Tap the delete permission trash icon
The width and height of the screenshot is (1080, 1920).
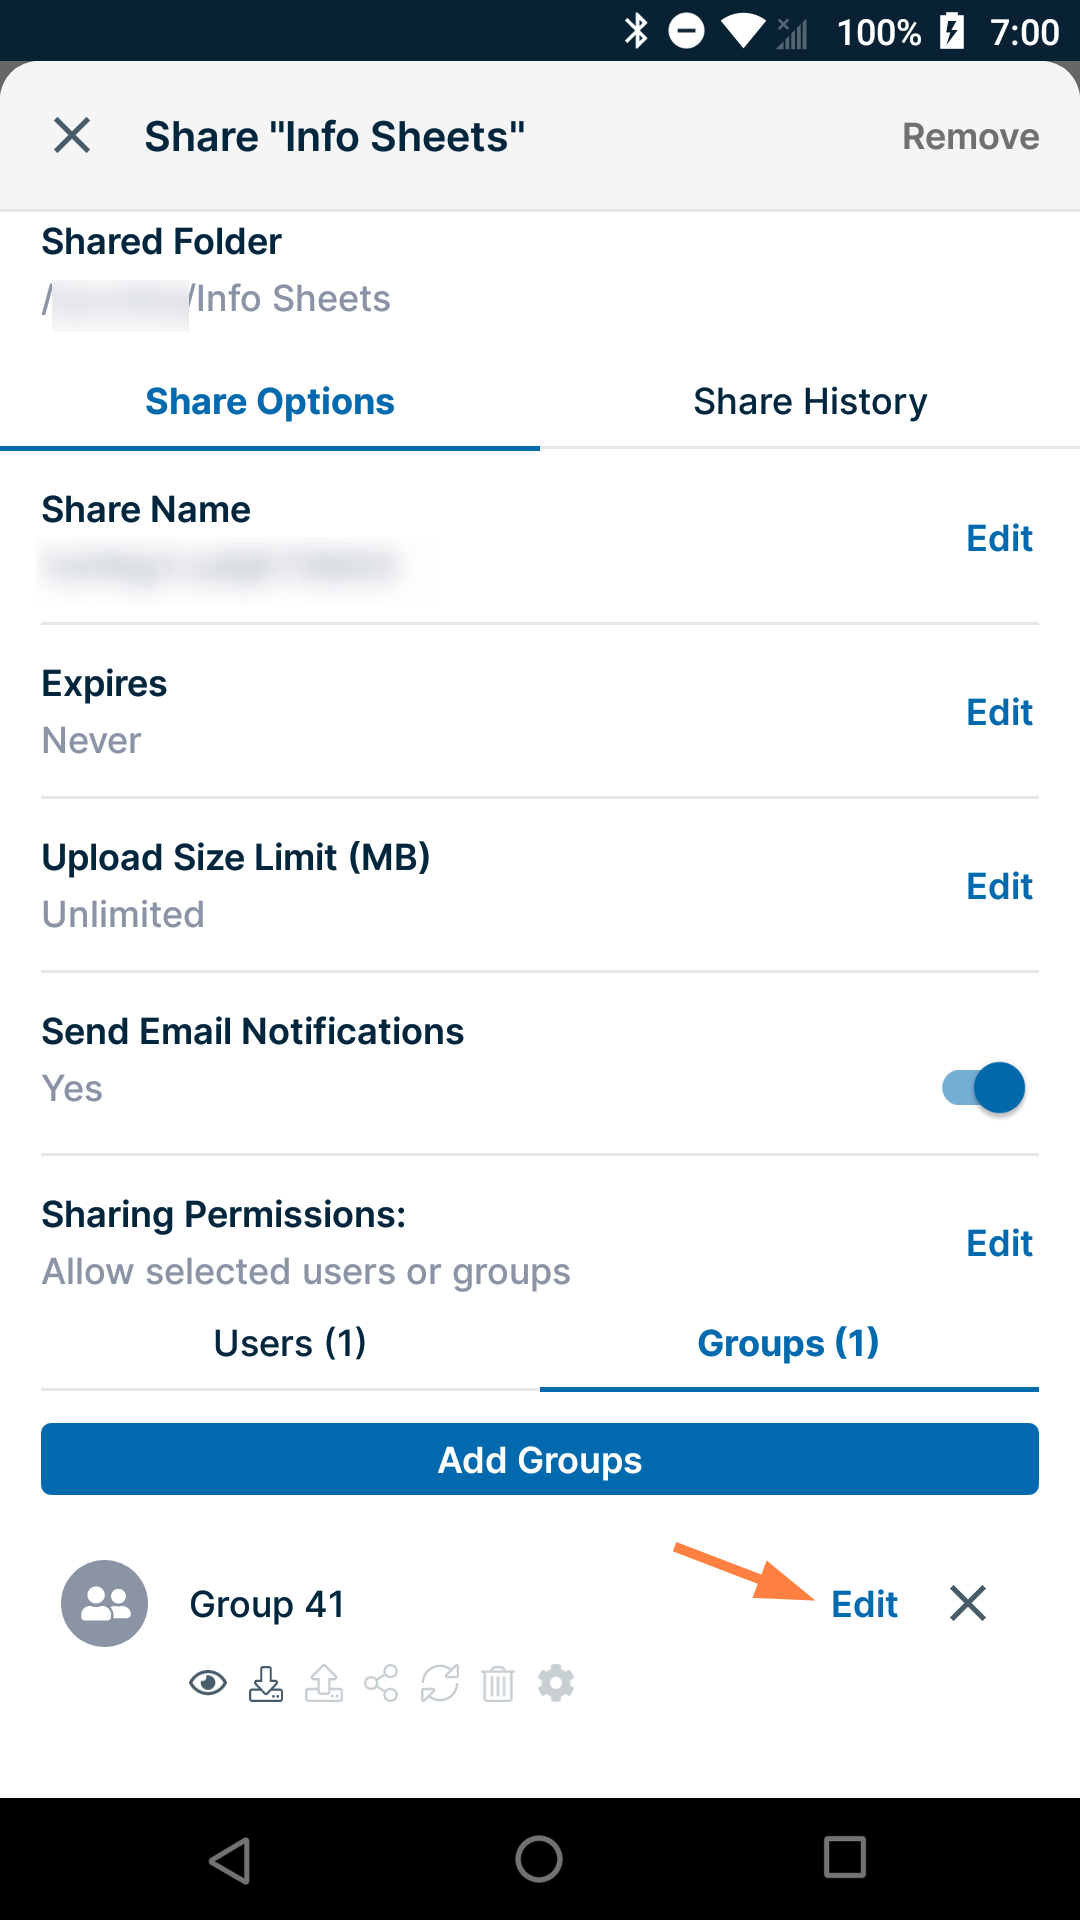tap(498, 1684)
